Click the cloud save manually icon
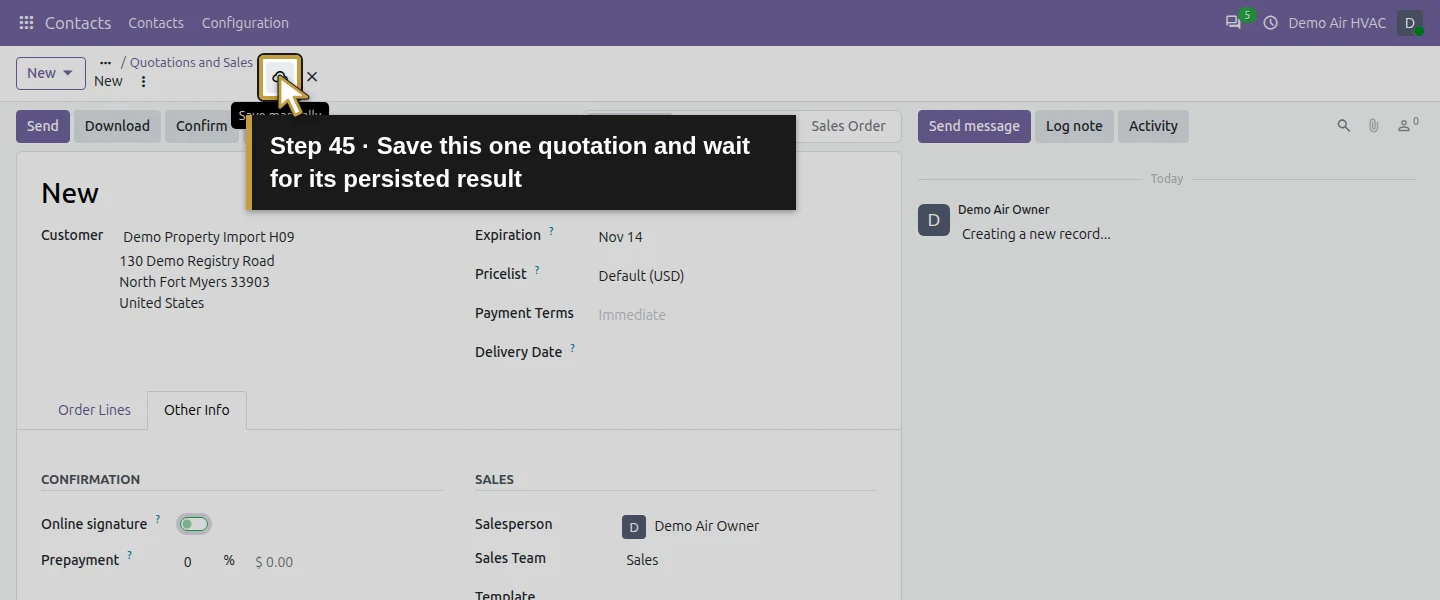The height and width of the screenshot is (600, 1440). click(280, 77)
